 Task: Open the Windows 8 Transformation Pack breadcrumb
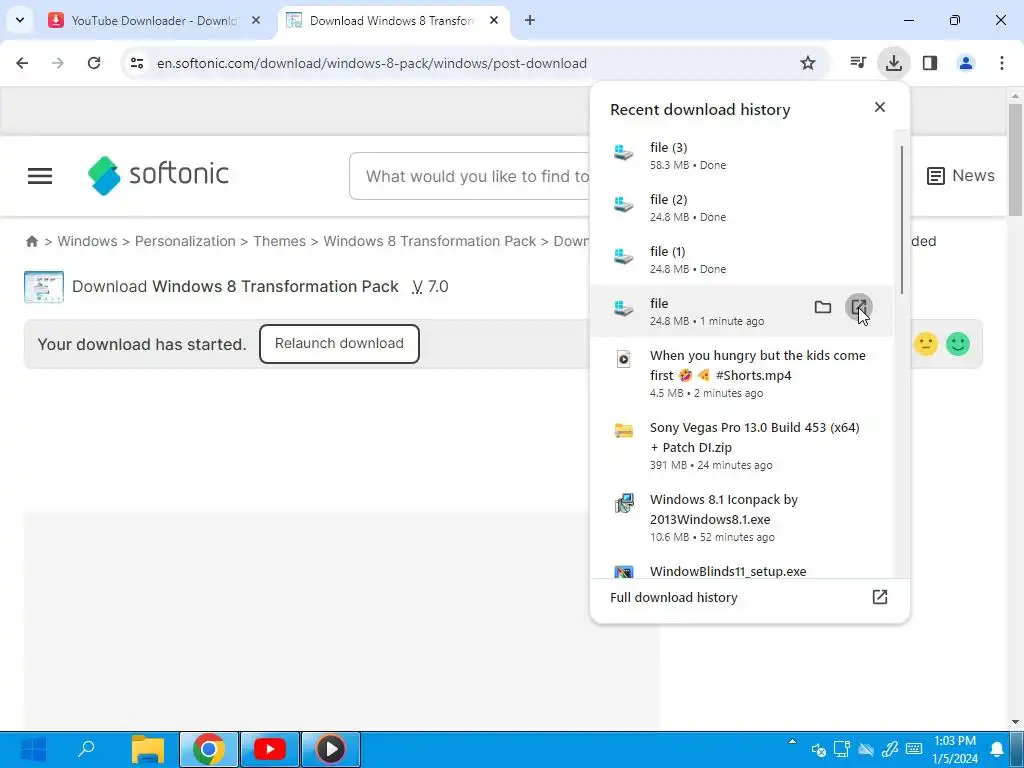click(430, 241)
